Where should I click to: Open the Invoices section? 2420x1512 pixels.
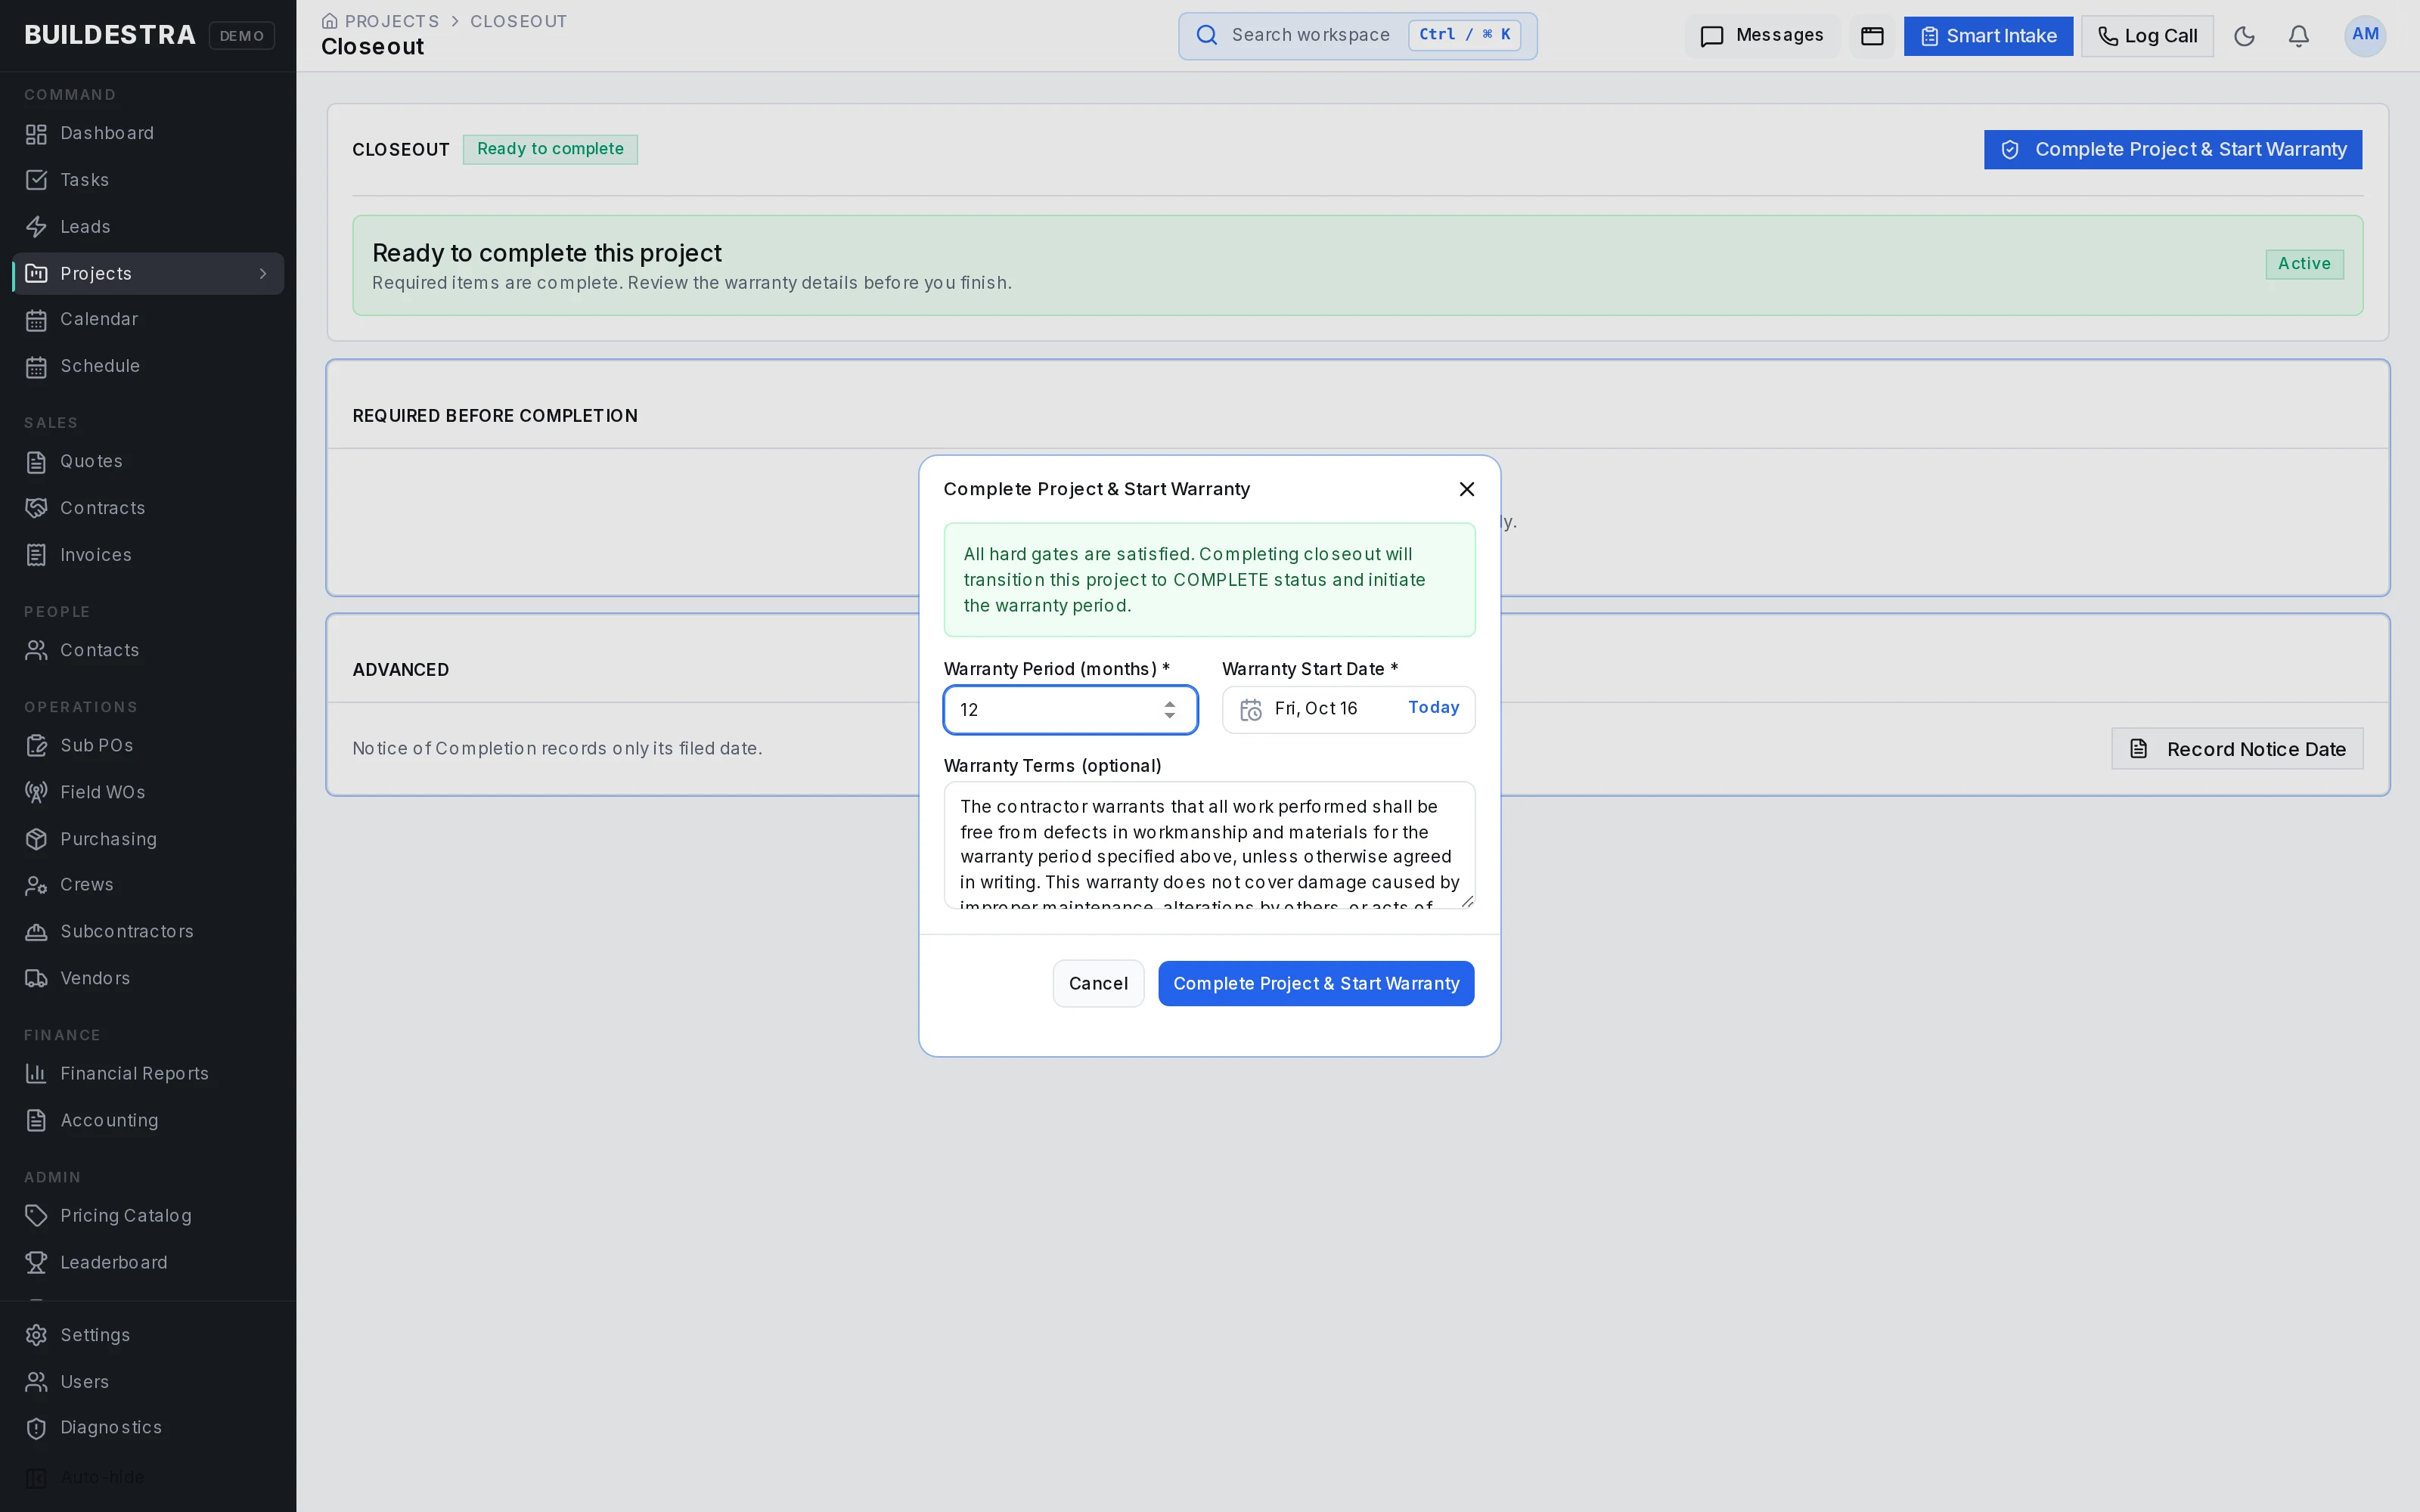coord(148,555)
